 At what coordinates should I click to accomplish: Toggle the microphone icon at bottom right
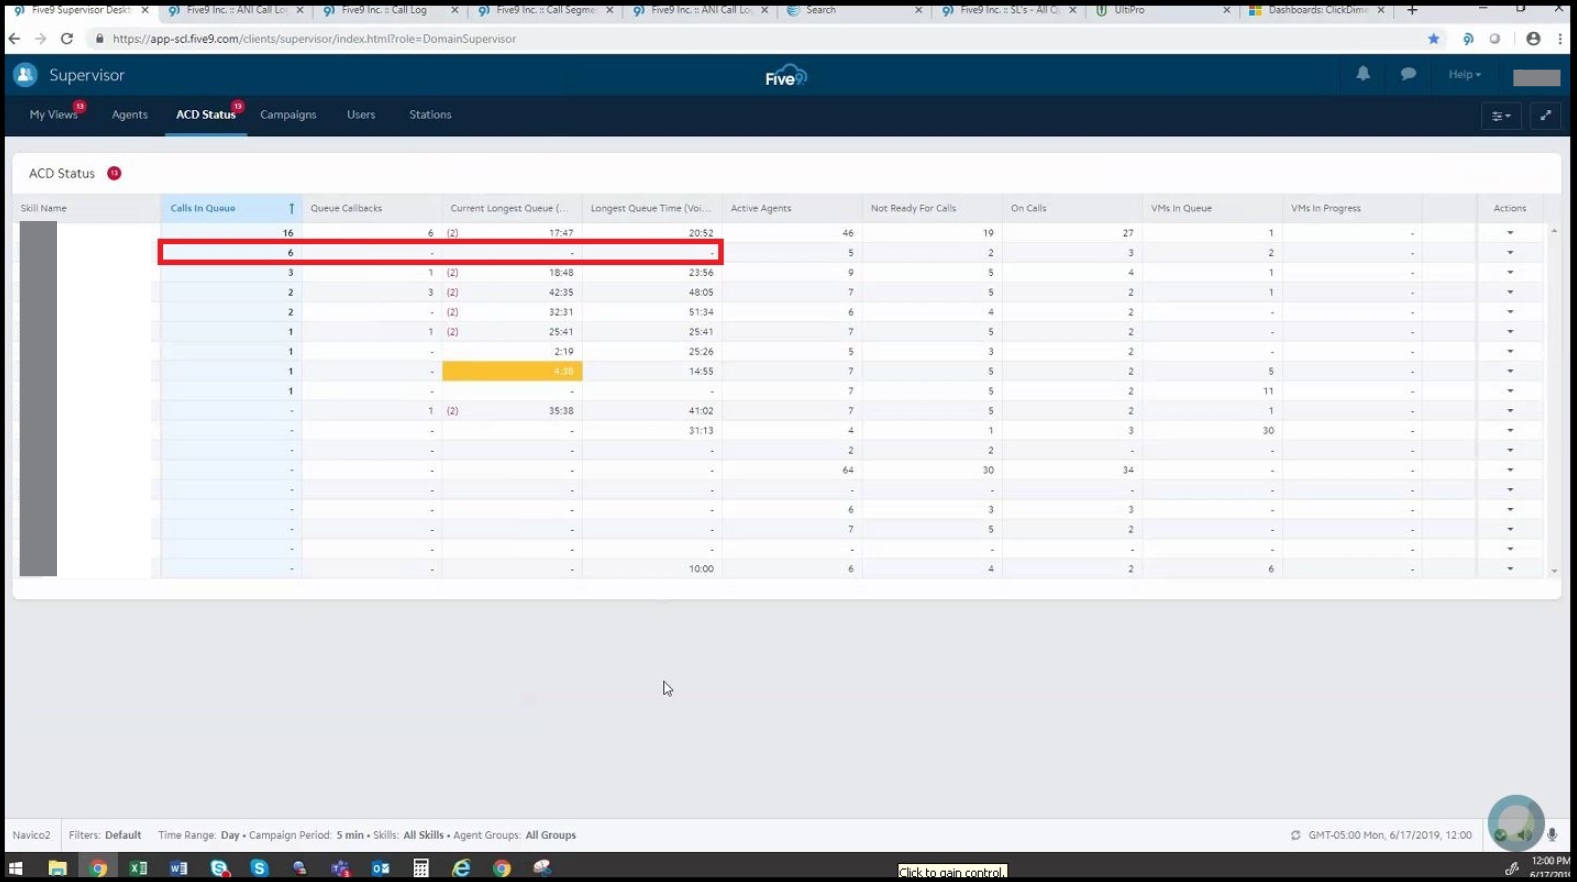[x=1552, y=835]
